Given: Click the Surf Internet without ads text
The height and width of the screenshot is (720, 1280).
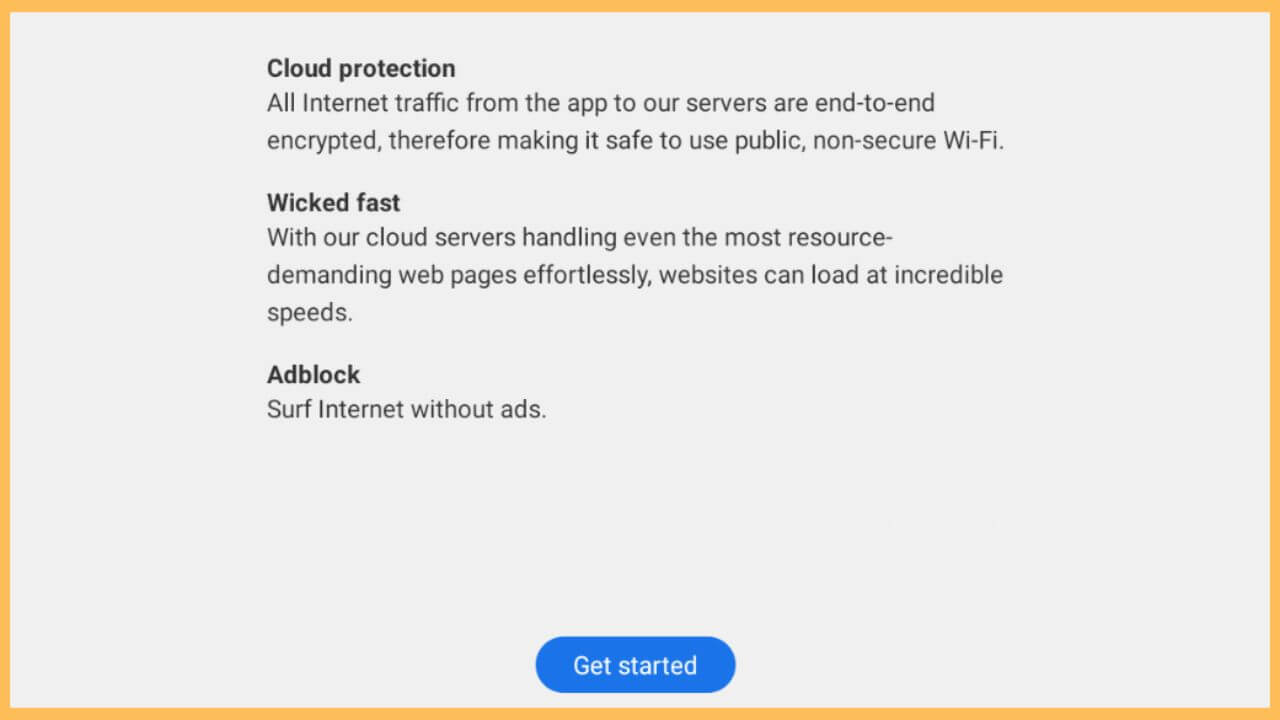Looking at the screenshot, I should (x=406, y=409).
